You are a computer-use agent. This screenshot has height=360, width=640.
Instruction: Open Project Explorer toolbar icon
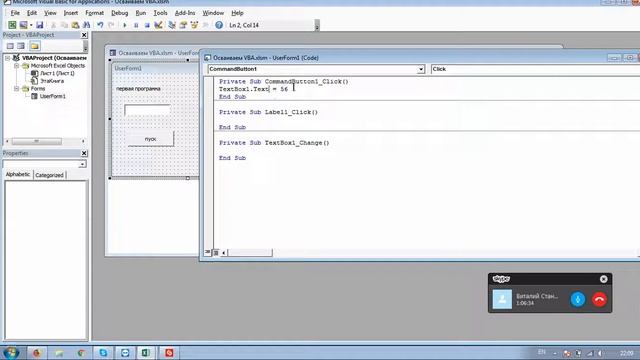point(172,25)
